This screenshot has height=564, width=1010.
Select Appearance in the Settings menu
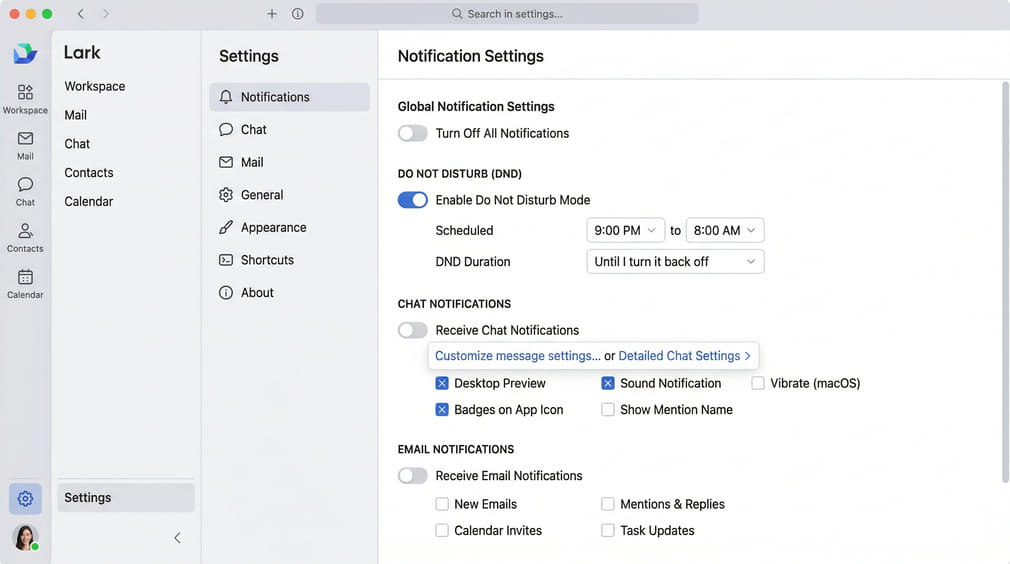273,227
